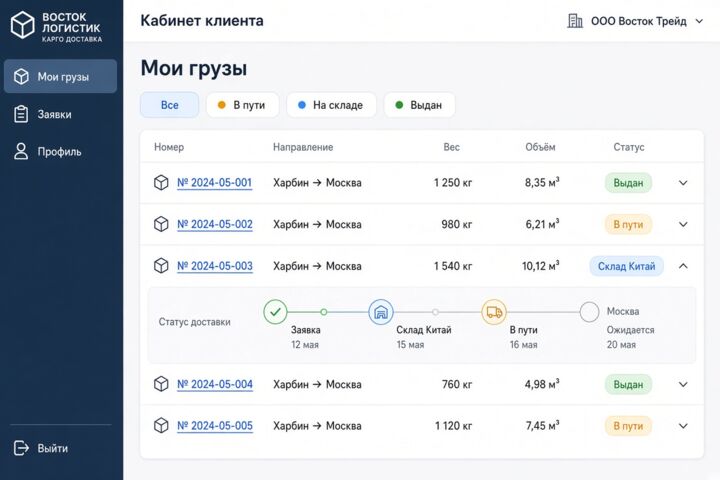Click В пути status badge of 2024-05-005
This screenshot has height=480, width=720.
tap(628, 426)
